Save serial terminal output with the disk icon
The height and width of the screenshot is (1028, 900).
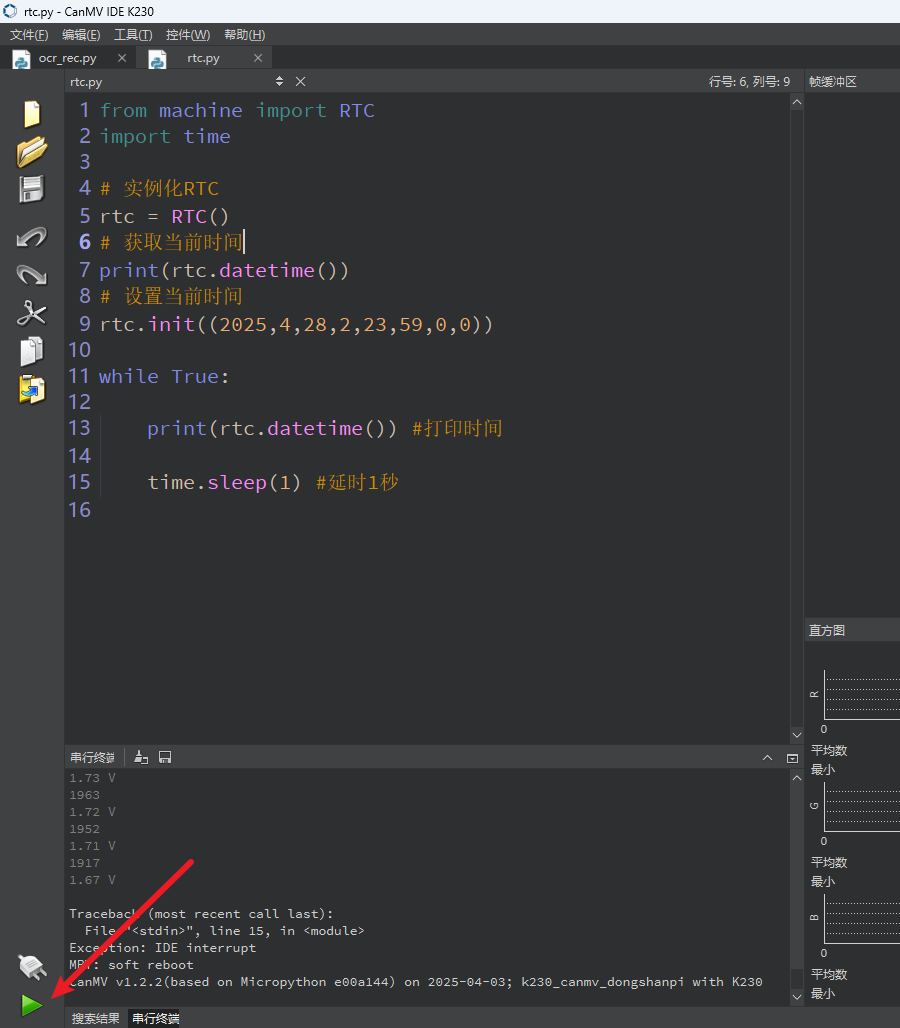pos(165,757)
